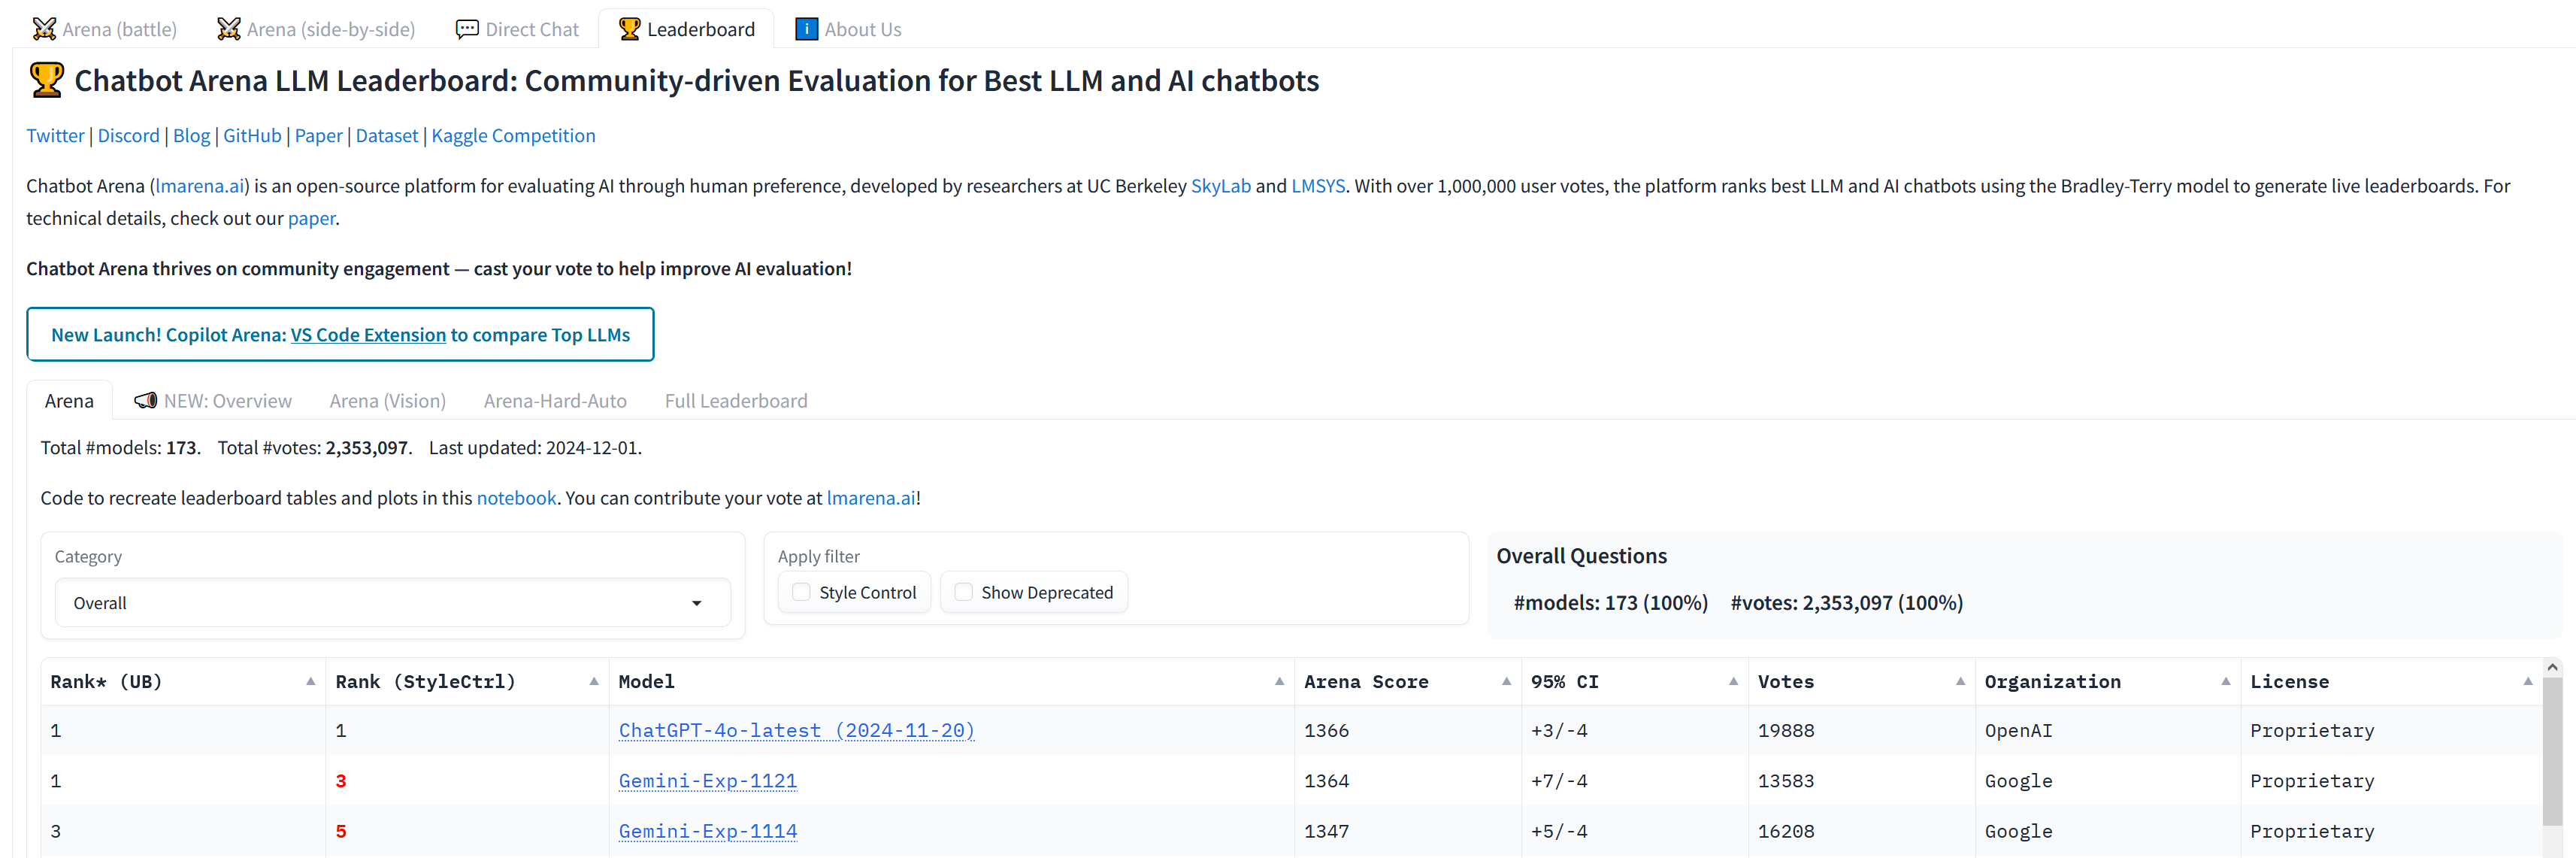Click the 95% CI cell +5/-4

click(1634, 830)
